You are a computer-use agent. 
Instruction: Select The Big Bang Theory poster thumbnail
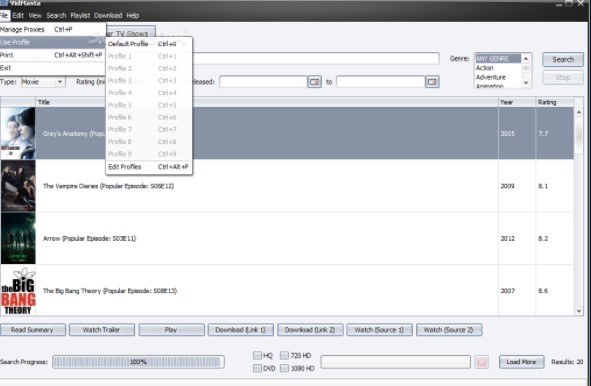coord(18,291)
